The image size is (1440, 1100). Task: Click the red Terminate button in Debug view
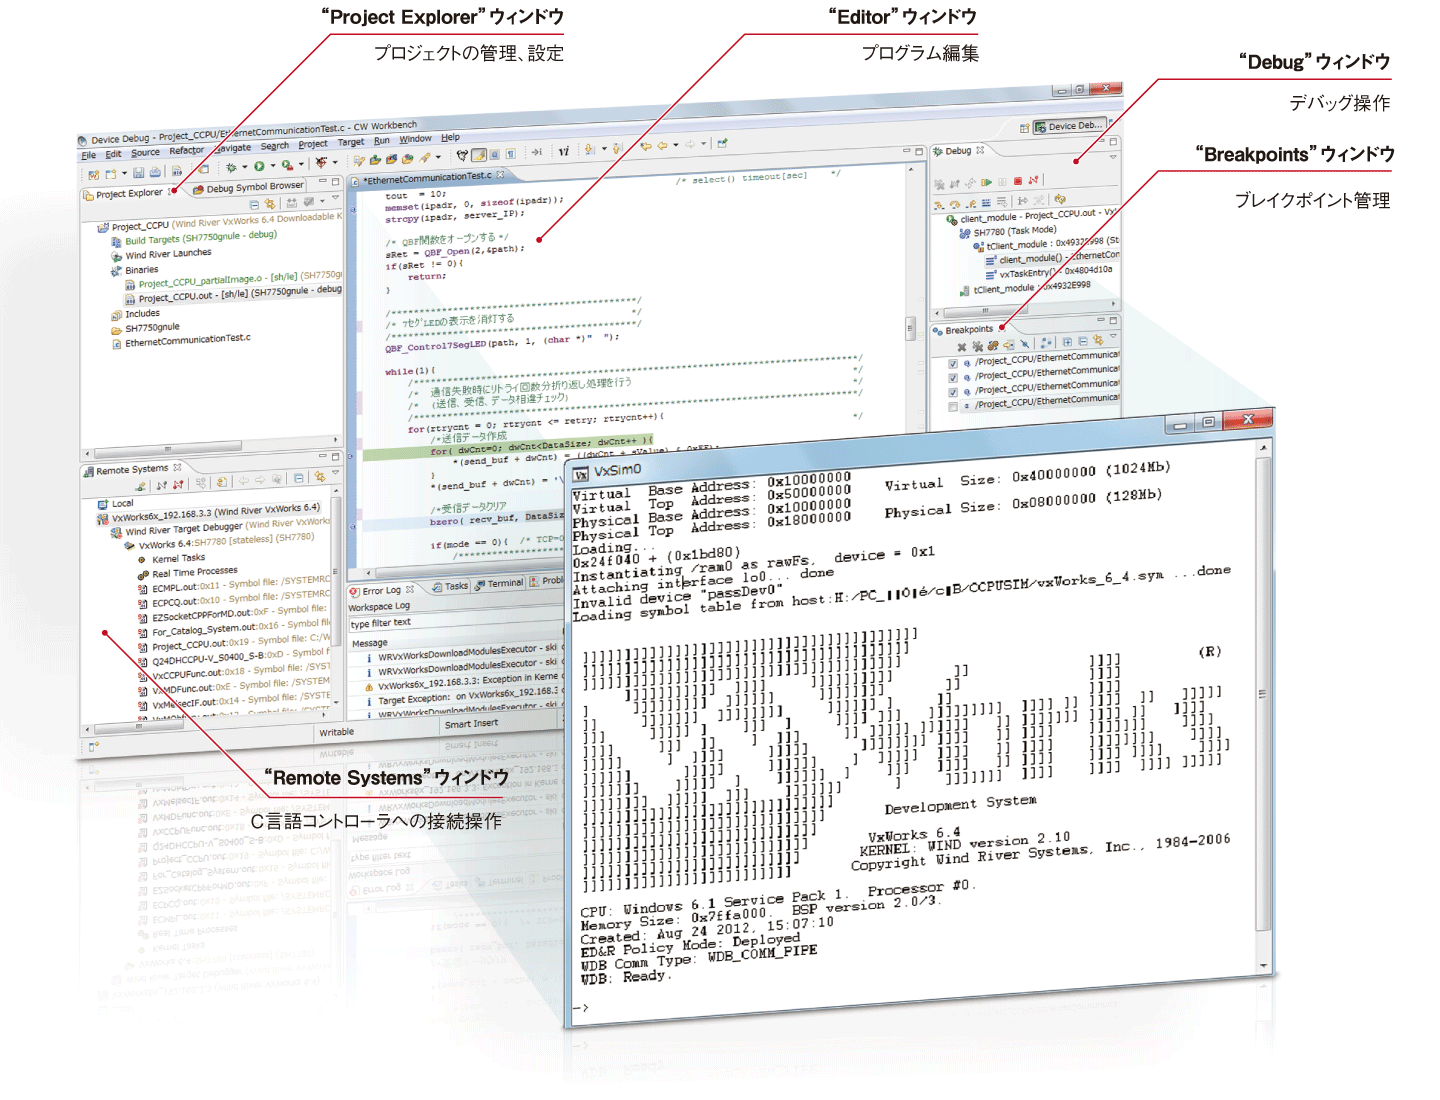1018,181
